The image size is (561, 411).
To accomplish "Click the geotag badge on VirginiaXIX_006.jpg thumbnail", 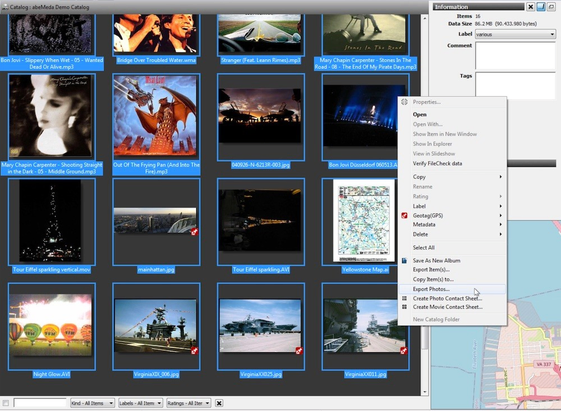I will click(194, 351).
